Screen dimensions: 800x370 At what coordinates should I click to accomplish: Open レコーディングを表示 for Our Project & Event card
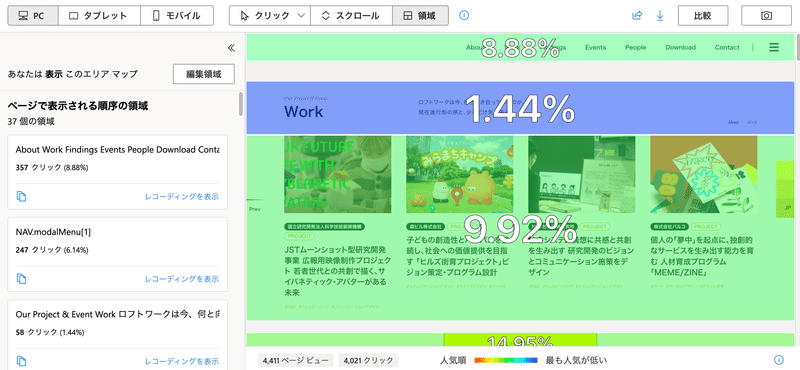tap(182, 362)
